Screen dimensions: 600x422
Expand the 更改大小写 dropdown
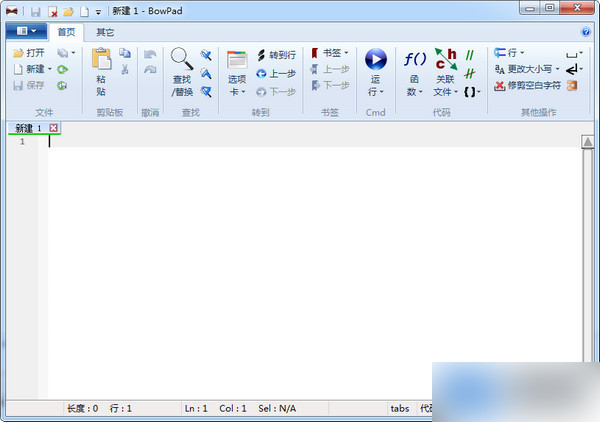[527, 69]
